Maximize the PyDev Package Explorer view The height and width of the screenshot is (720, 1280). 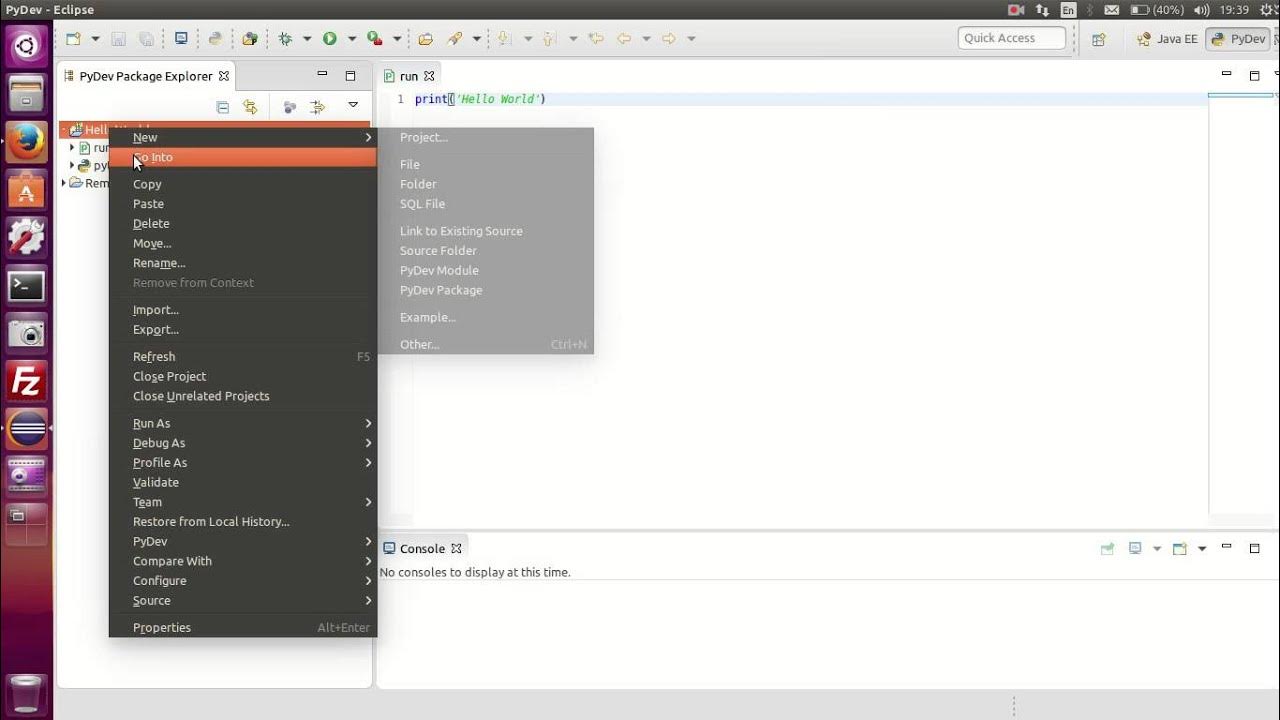pos(350,76)
